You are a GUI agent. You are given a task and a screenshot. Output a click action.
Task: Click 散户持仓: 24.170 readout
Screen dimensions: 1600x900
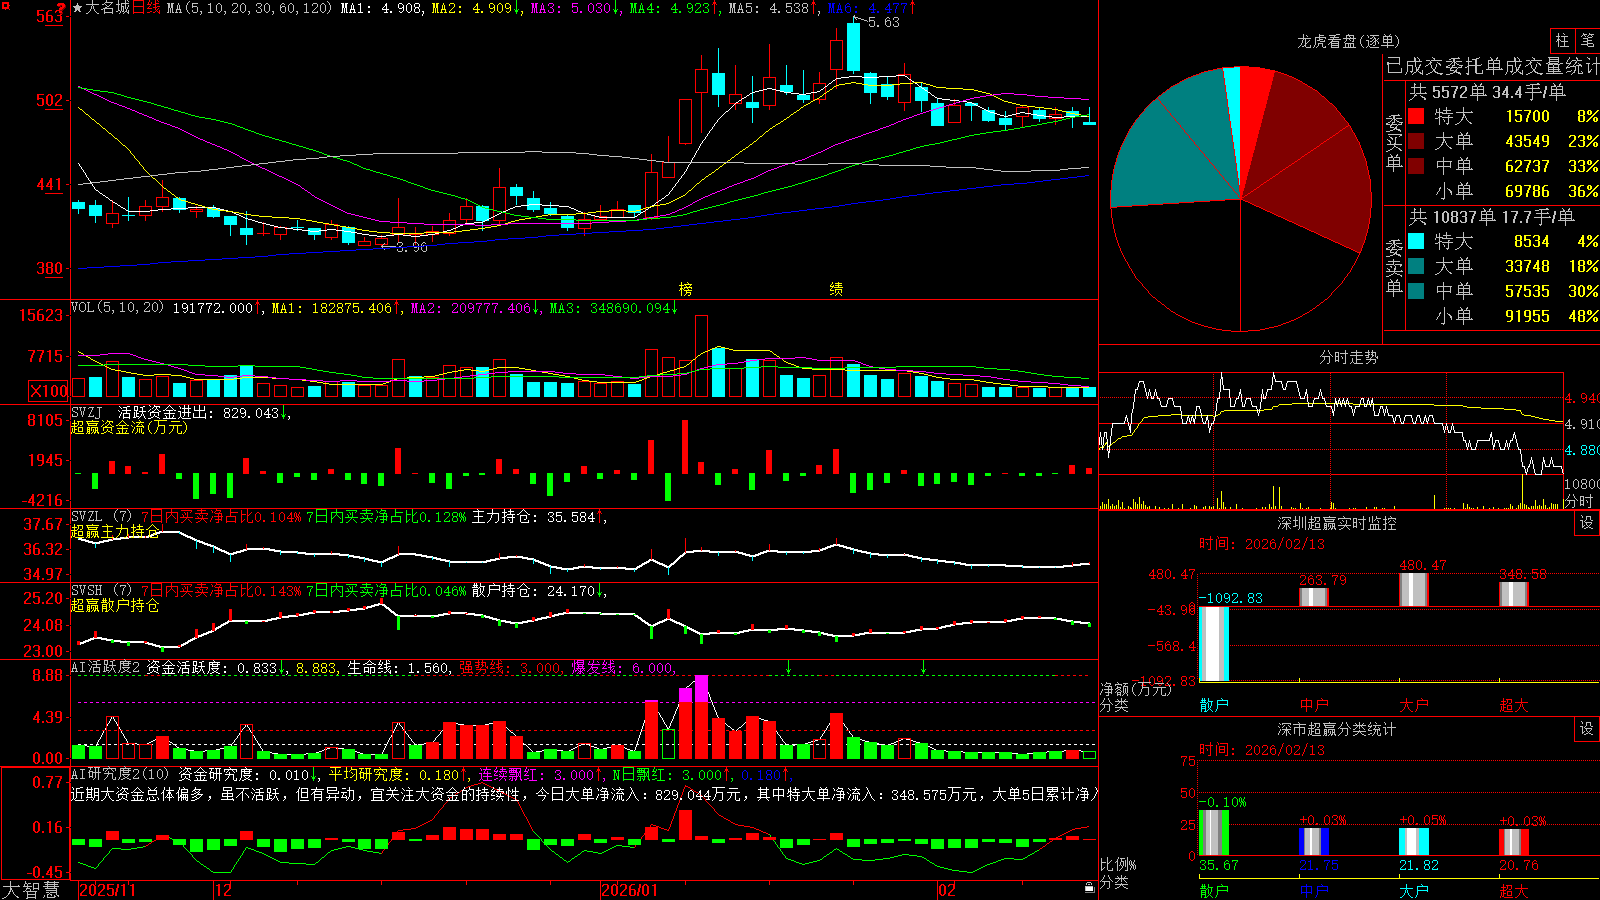tap(533, 591)
